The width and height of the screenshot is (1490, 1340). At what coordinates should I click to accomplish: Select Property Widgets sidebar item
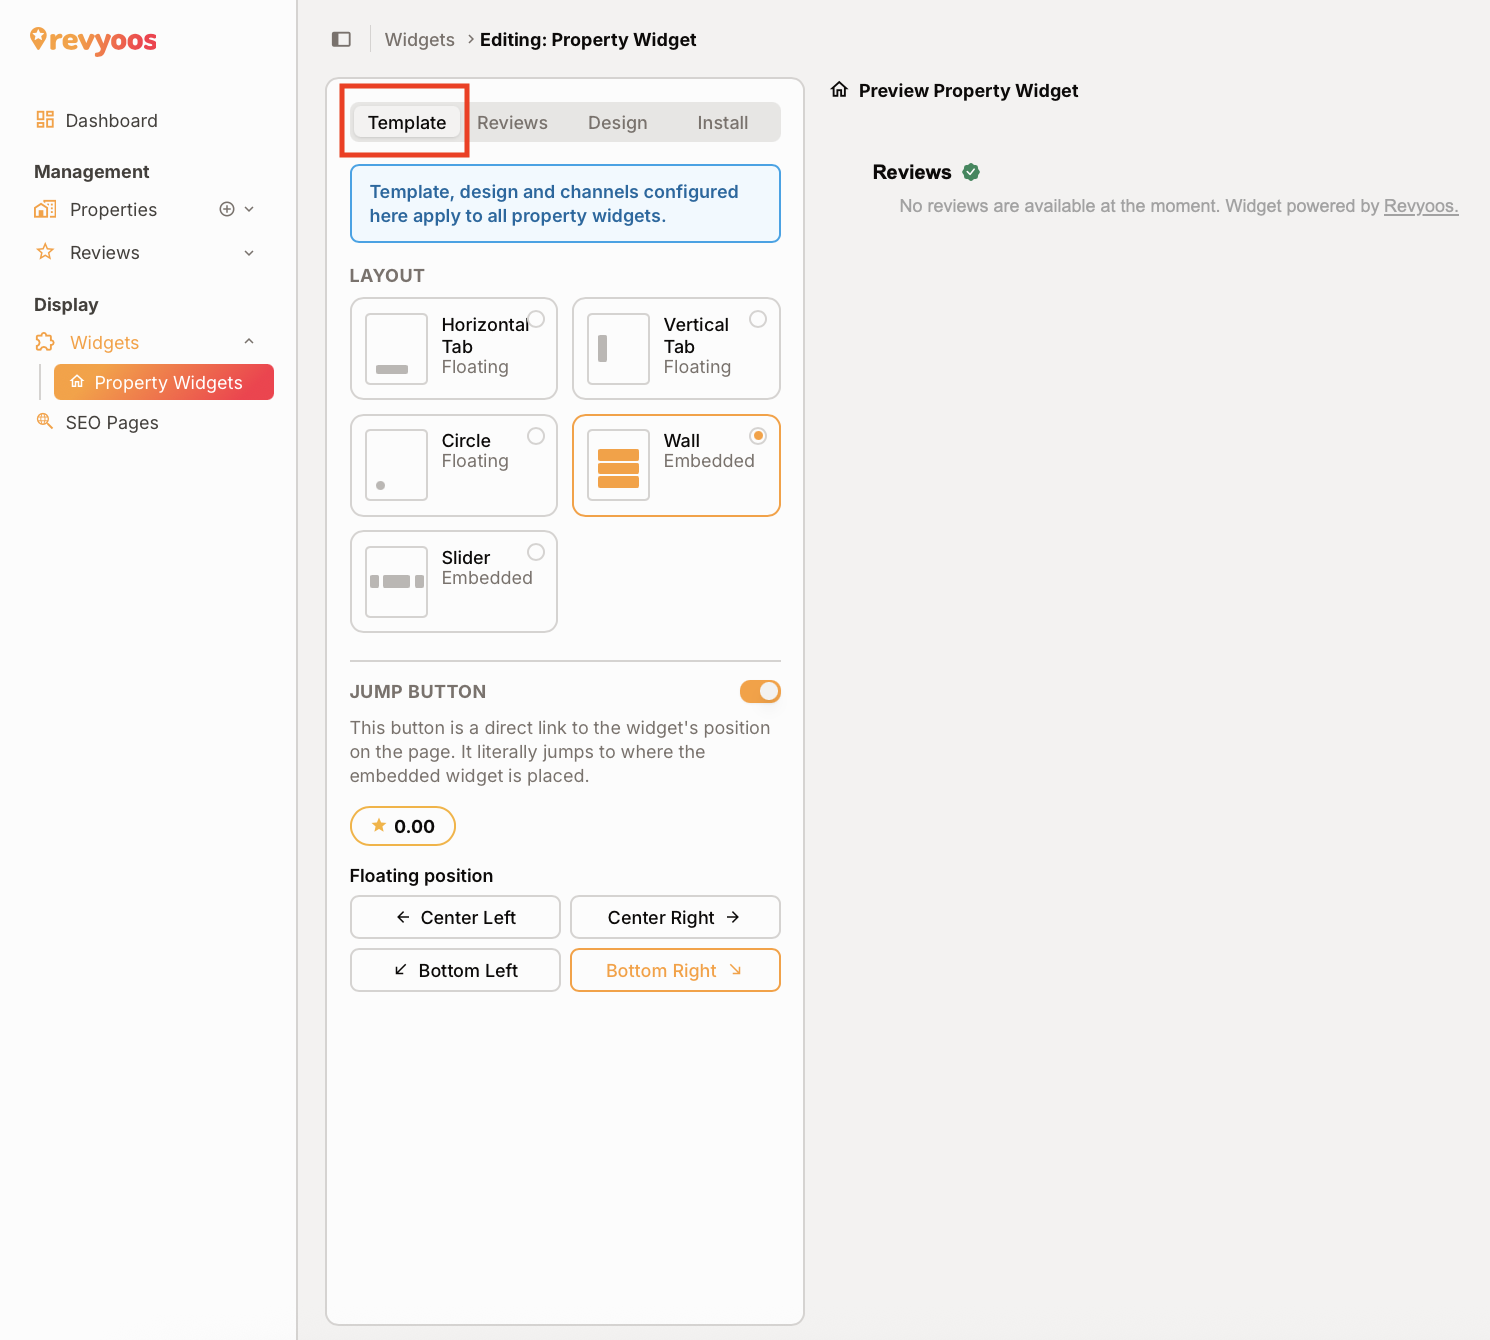164,382
